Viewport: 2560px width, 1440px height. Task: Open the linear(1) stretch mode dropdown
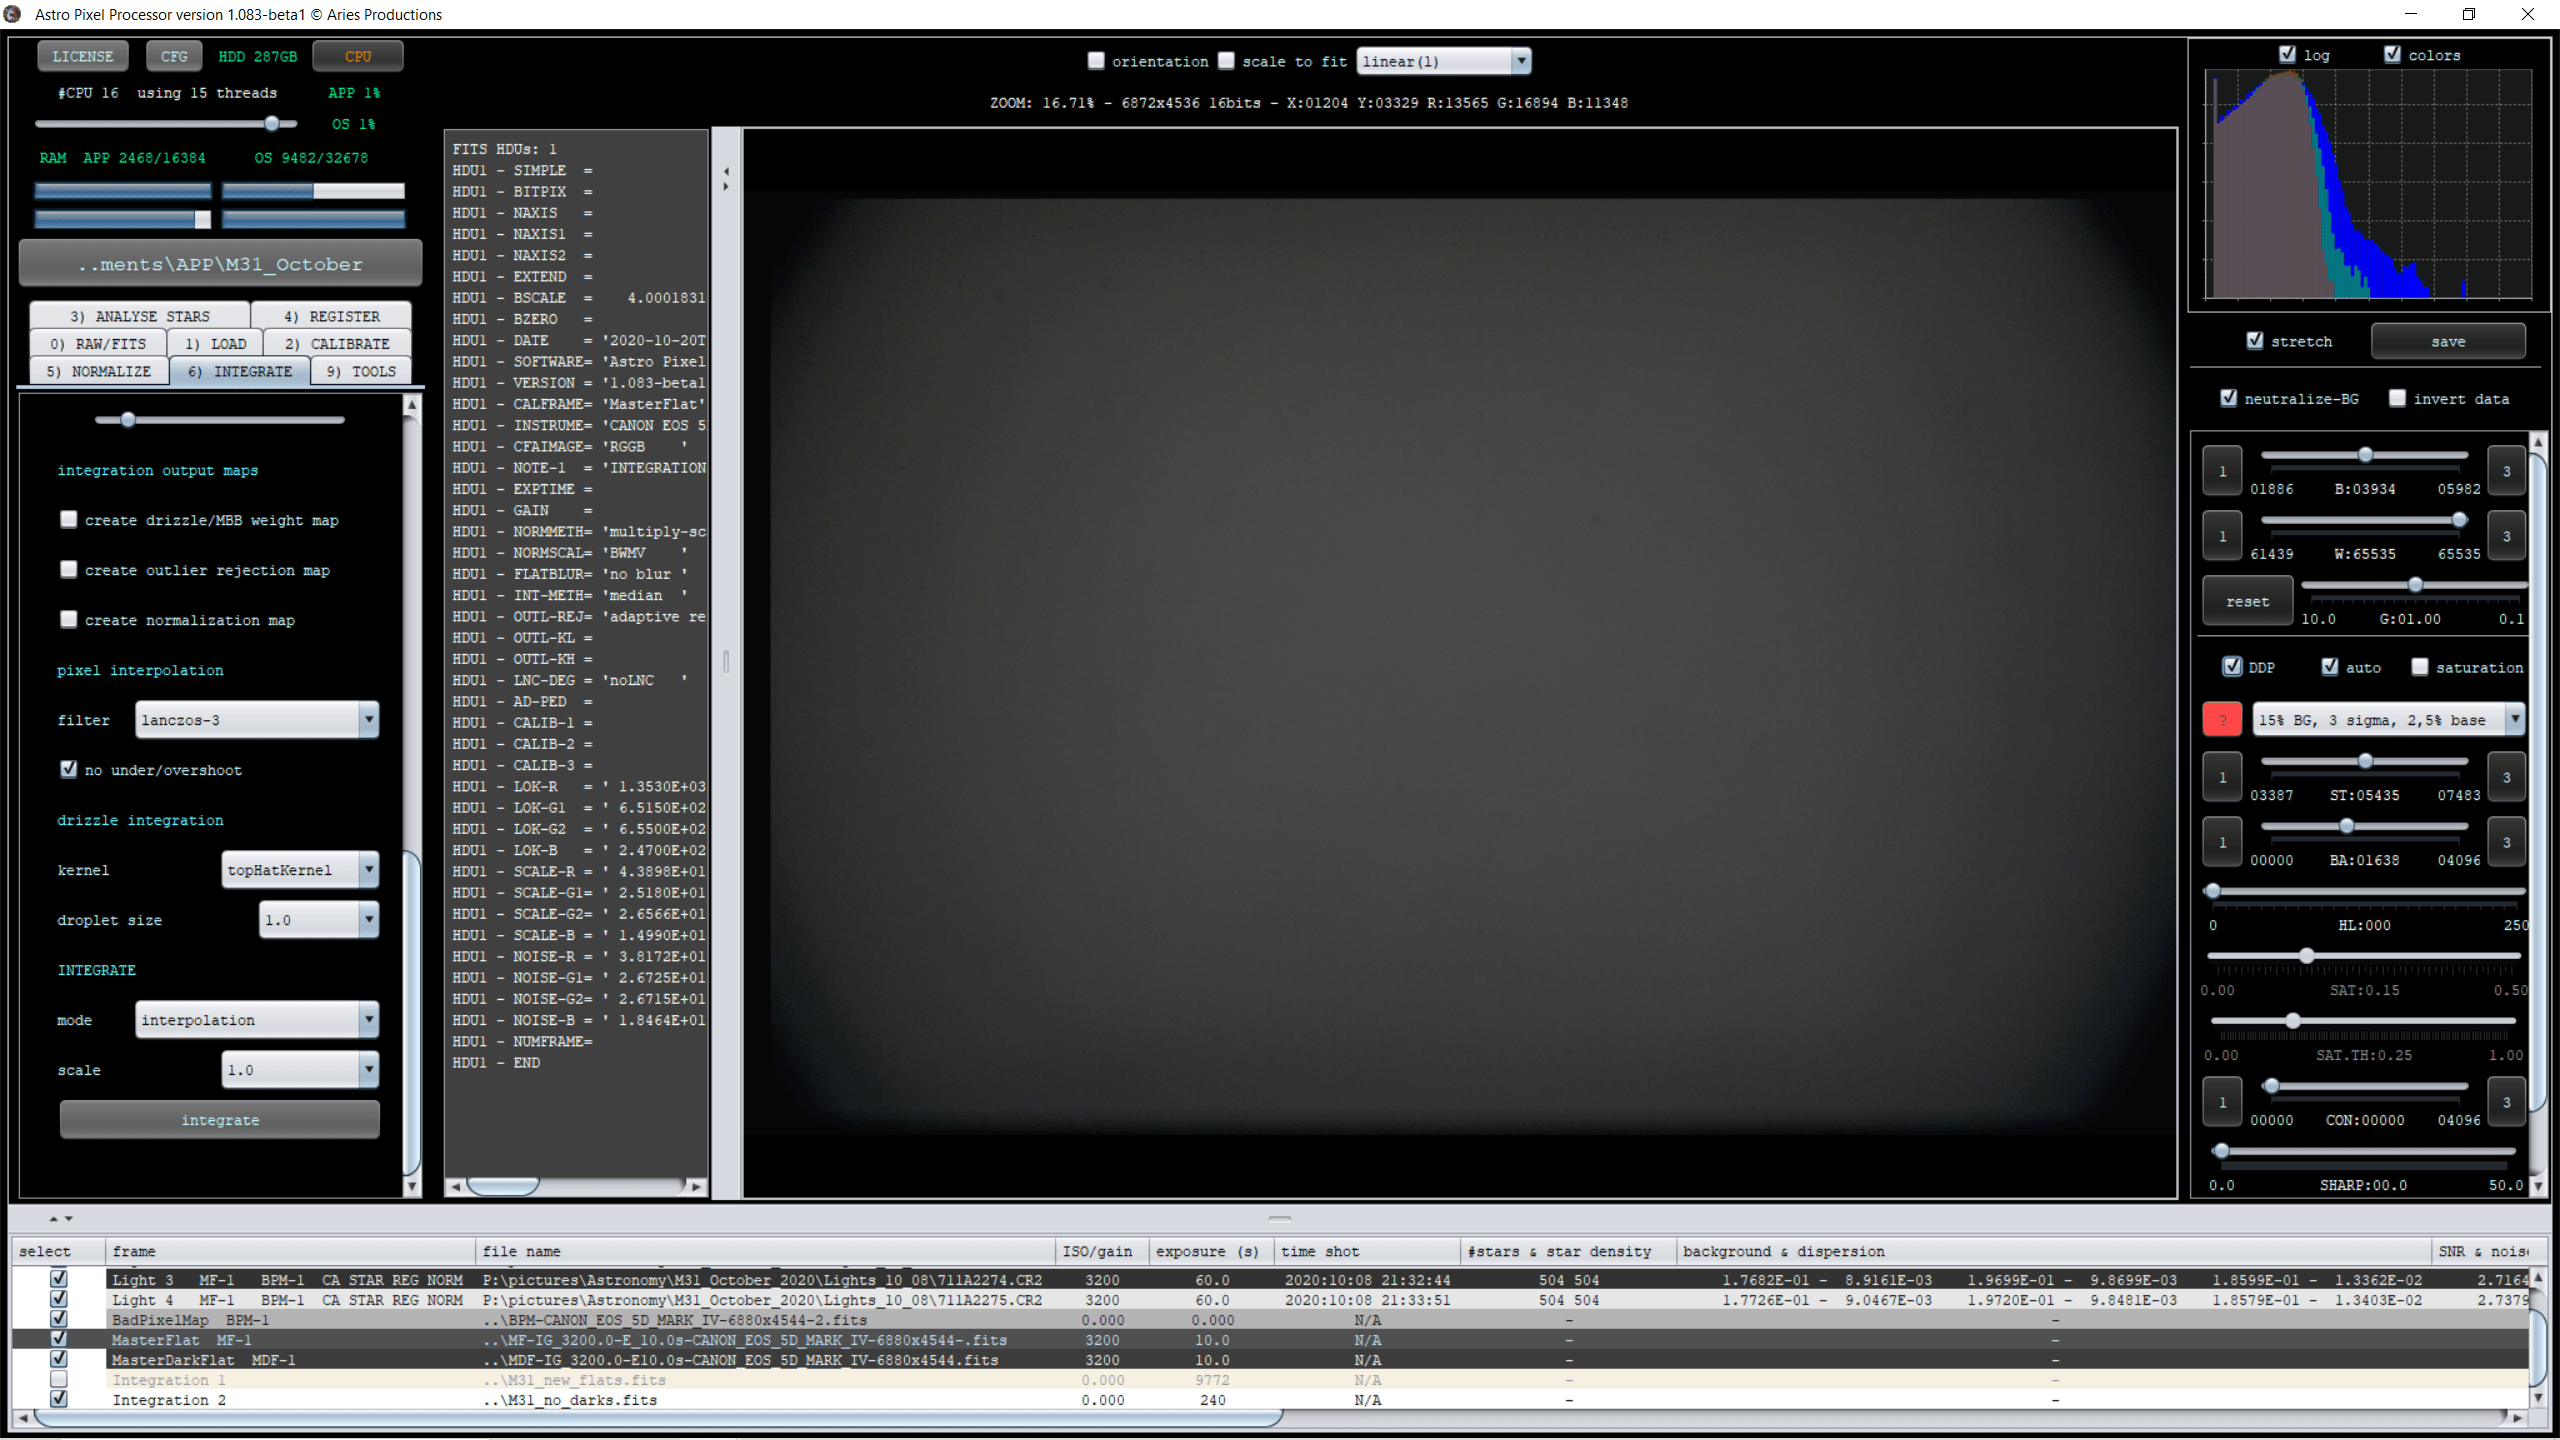[1520, 61]
